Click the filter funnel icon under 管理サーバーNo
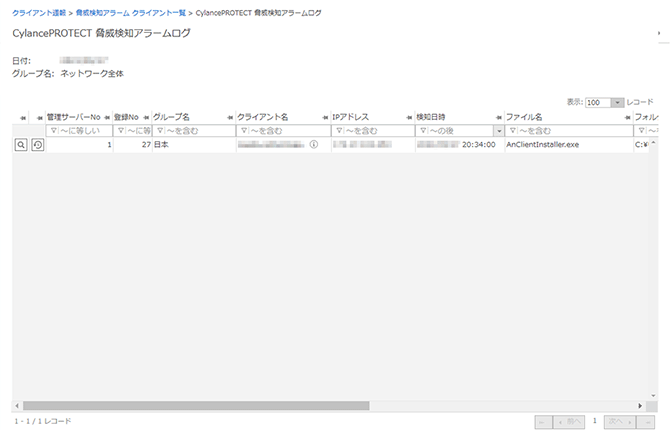The image size is (670, 431). click(x=54, y=131)
